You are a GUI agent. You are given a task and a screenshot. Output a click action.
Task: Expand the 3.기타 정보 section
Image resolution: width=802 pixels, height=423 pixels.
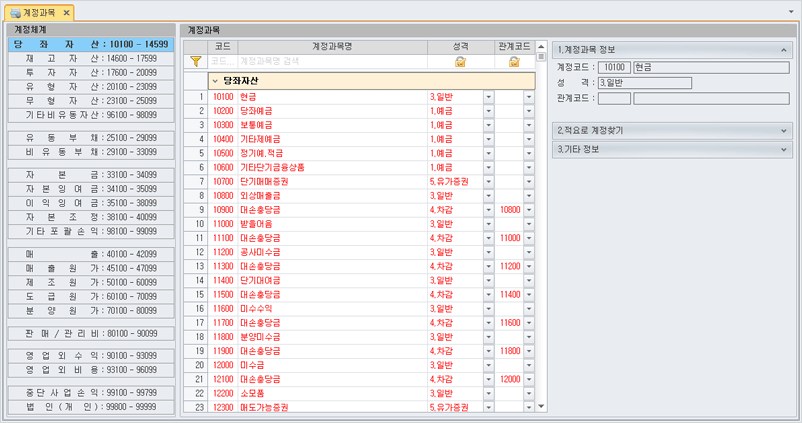pos(784,149)
